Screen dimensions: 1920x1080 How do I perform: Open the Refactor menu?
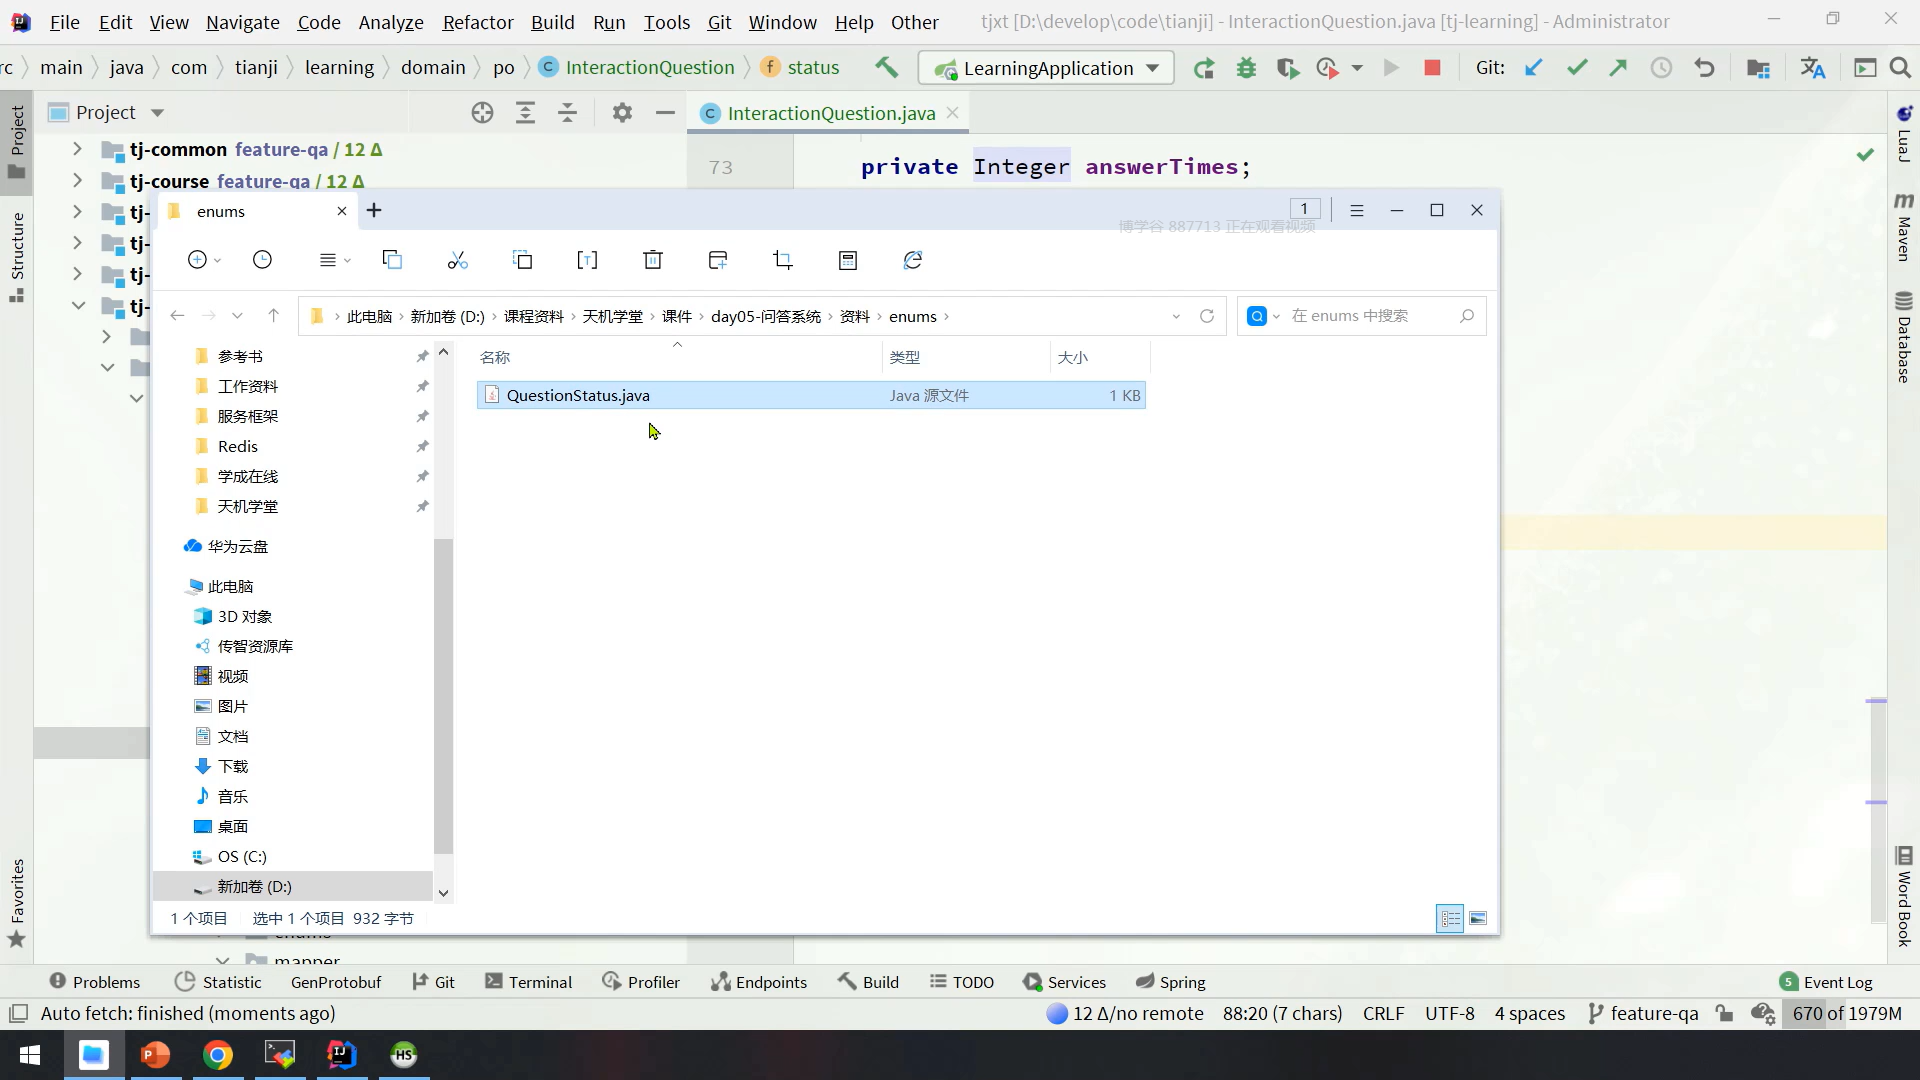pyautogui.click(x=477, y=22)
